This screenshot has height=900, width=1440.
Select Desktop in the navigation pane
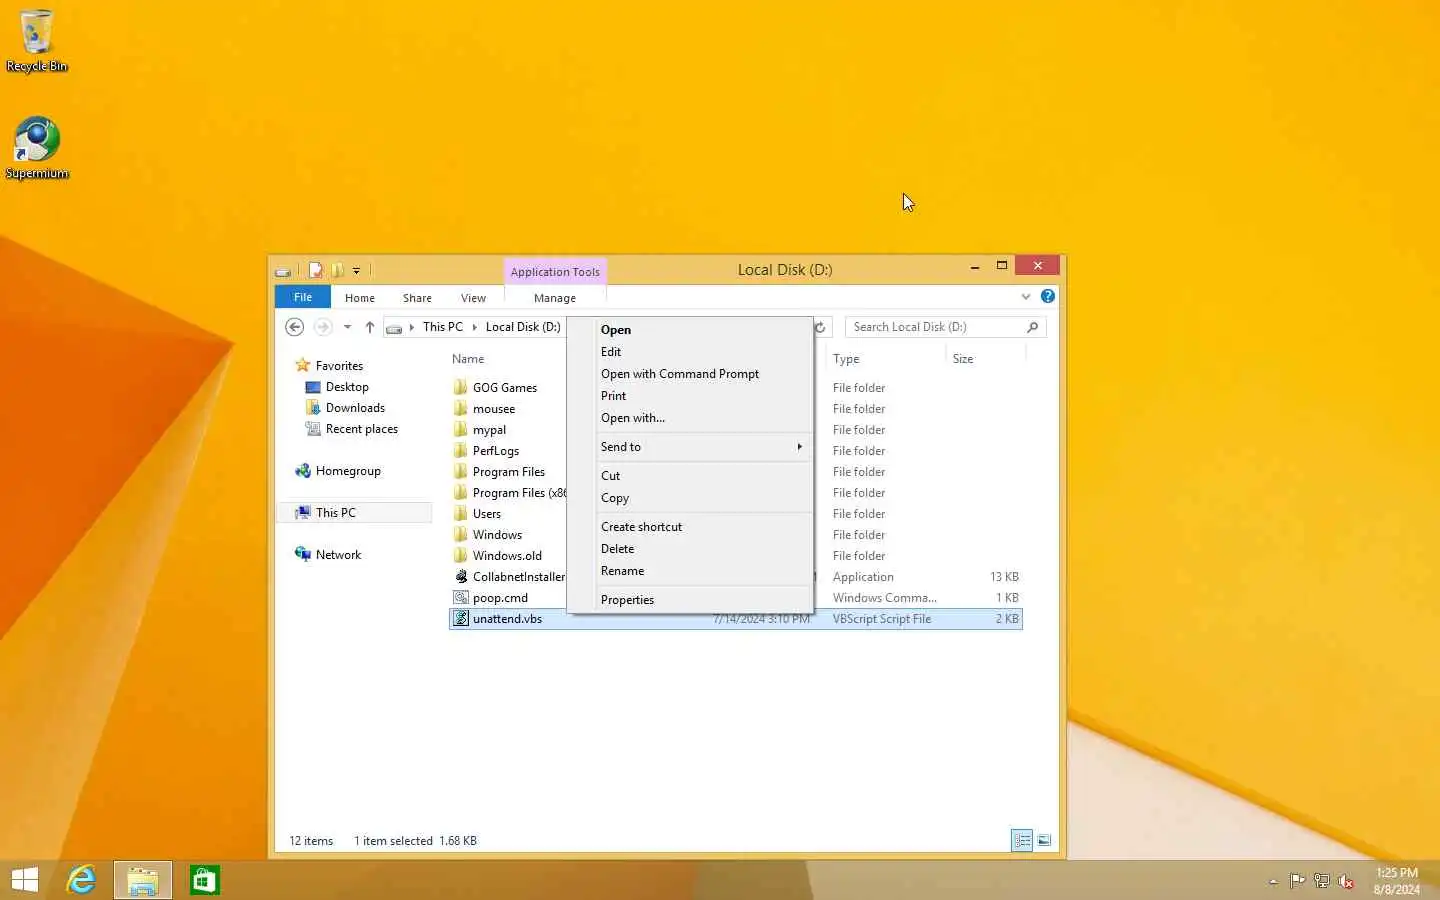(x=347, y=387)
